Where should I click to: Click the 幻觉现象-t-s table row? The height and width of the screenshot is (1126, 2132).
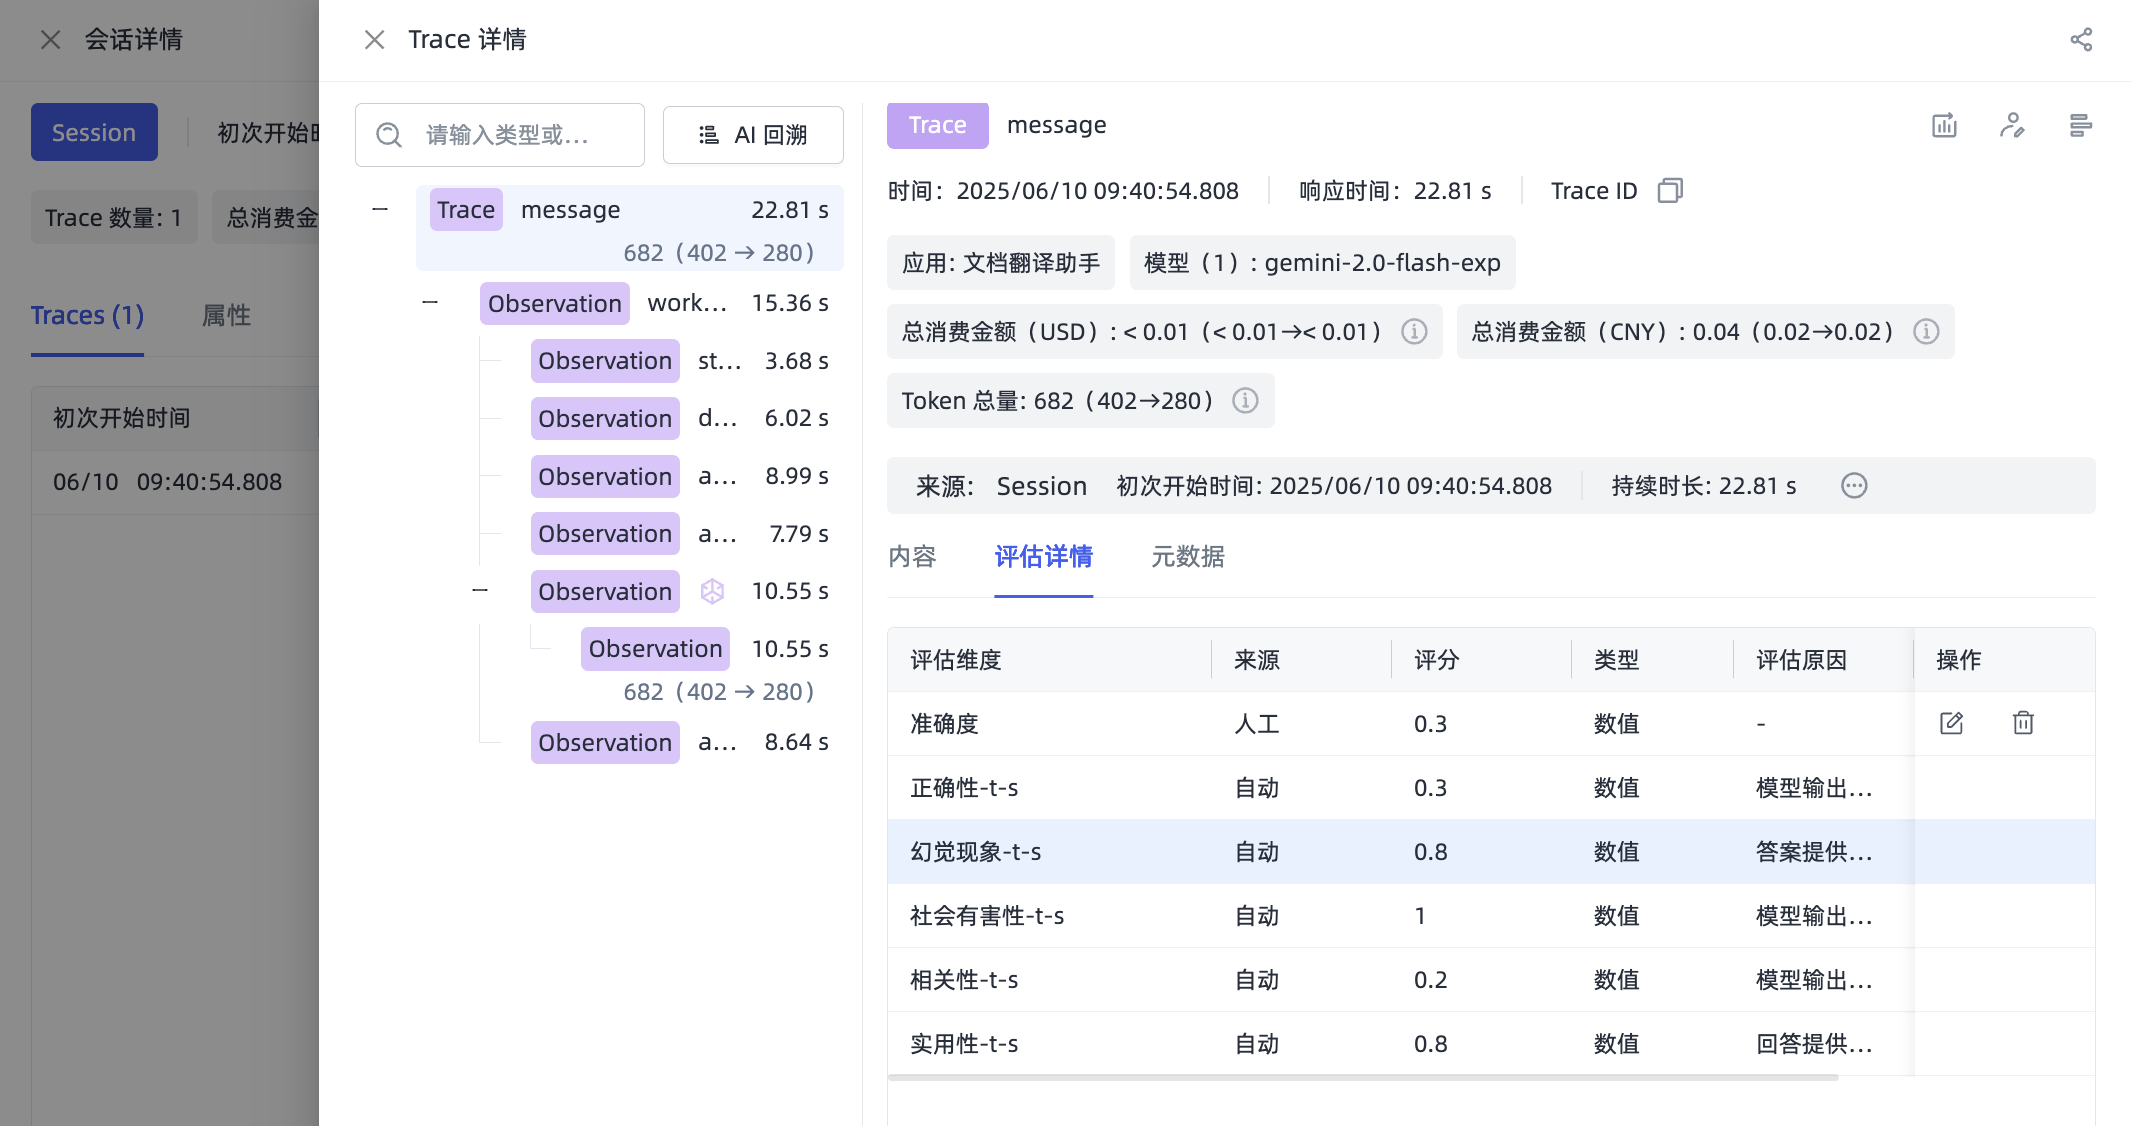coord(1491,852)
